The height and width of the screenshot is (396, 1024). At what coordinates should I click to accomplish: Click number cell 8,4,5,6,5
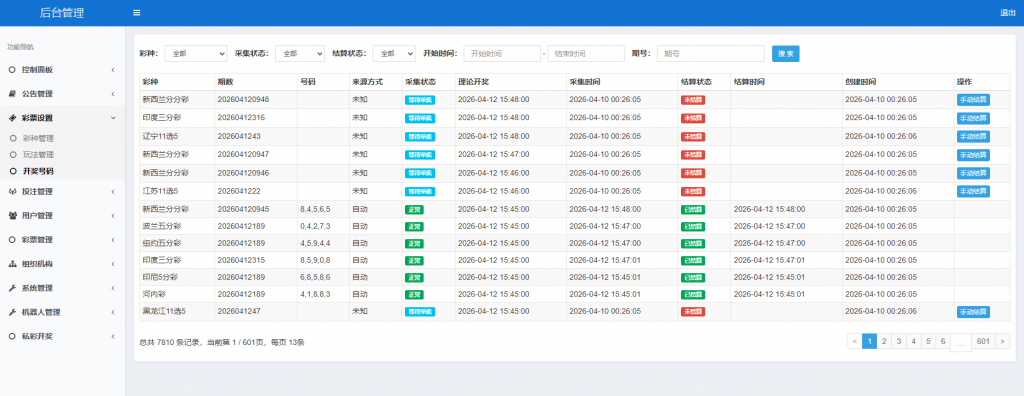[x=315, y=209]
